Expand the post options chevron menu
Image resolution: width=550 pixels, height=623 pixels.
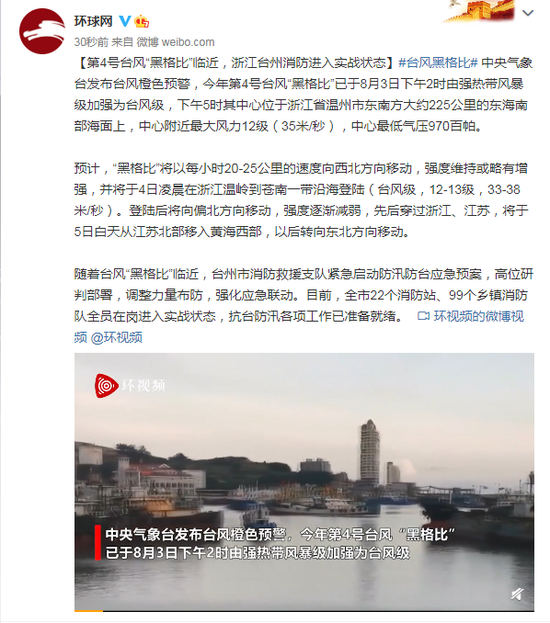(x=527, y=13)
